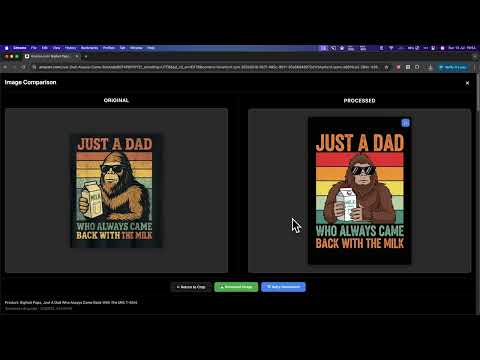This screenshot has height=360, width=480.
Task: Close the Image Comparison dialog
Action: tap(467, 83)
